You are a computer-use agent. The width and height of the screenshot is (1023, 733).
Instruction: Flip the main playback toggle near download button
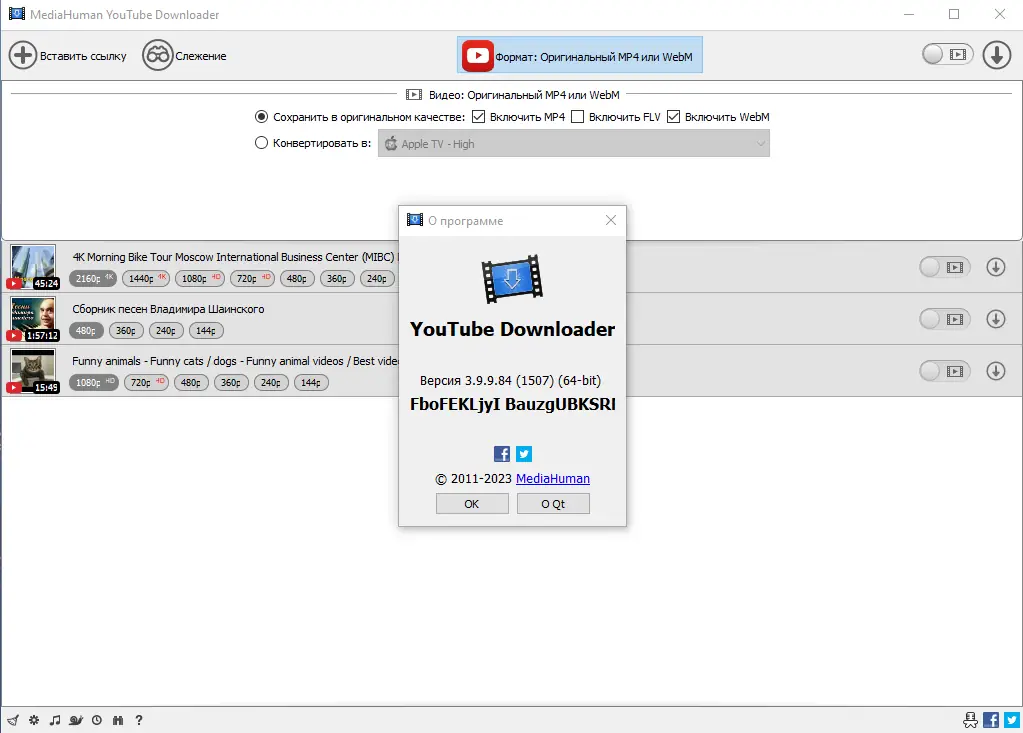coord(946,55)
